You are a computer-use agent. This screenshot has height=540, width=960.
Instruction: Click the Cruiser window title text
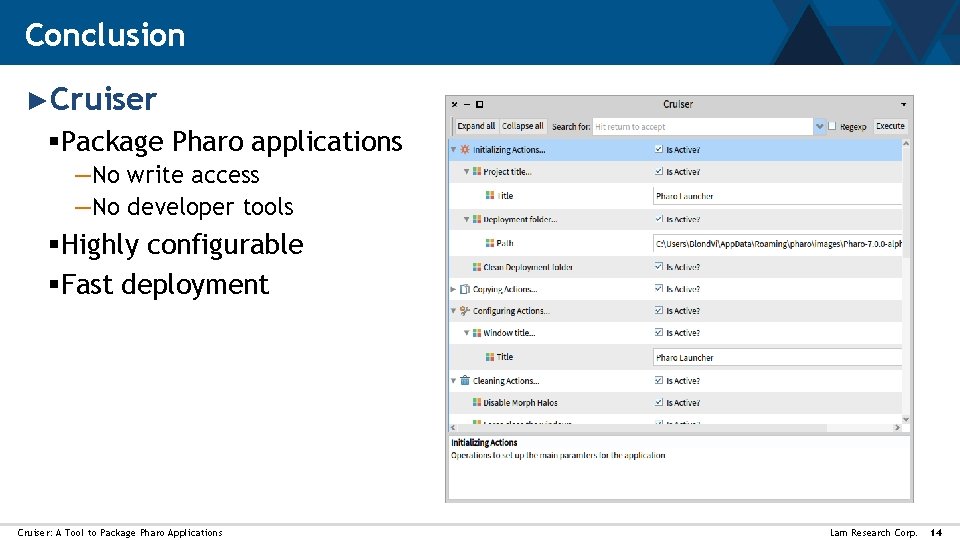point(678,105)
